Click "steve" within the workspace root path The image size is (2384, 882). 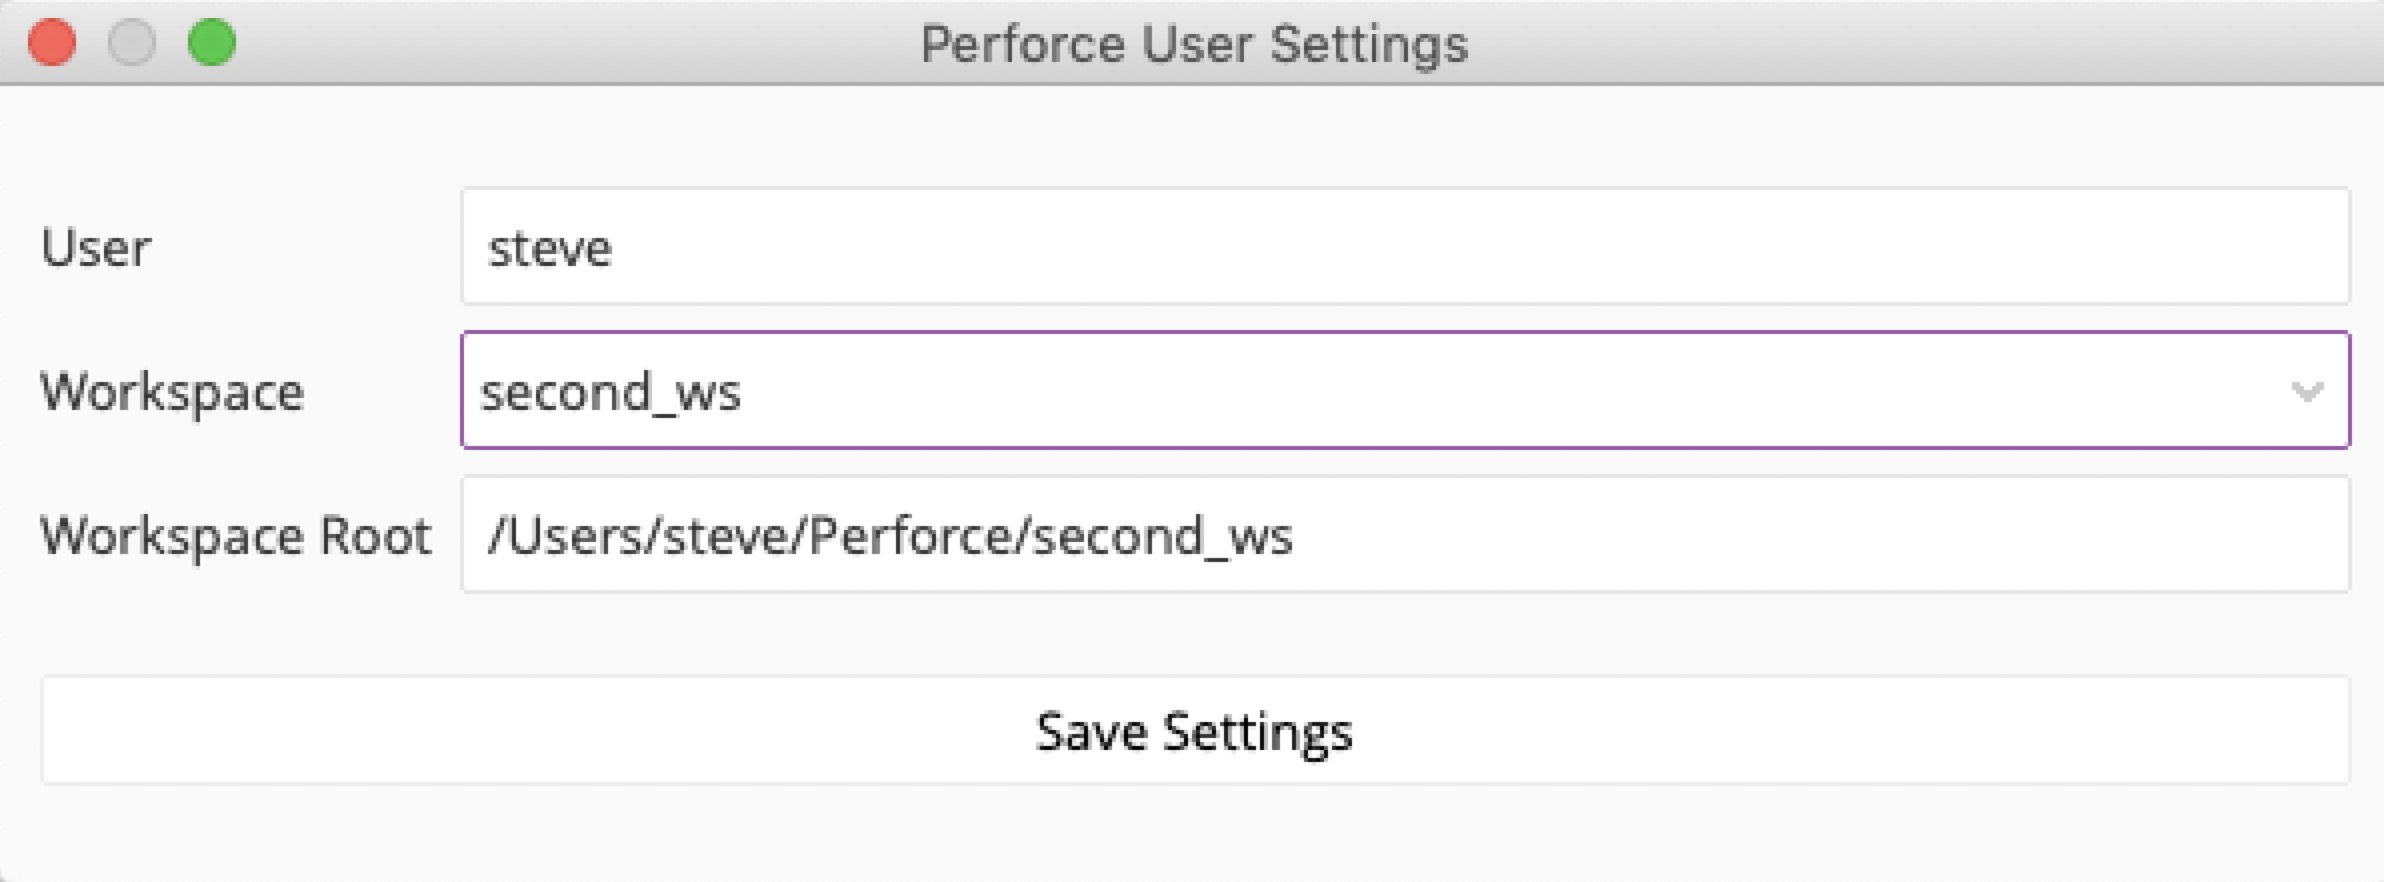727,536
